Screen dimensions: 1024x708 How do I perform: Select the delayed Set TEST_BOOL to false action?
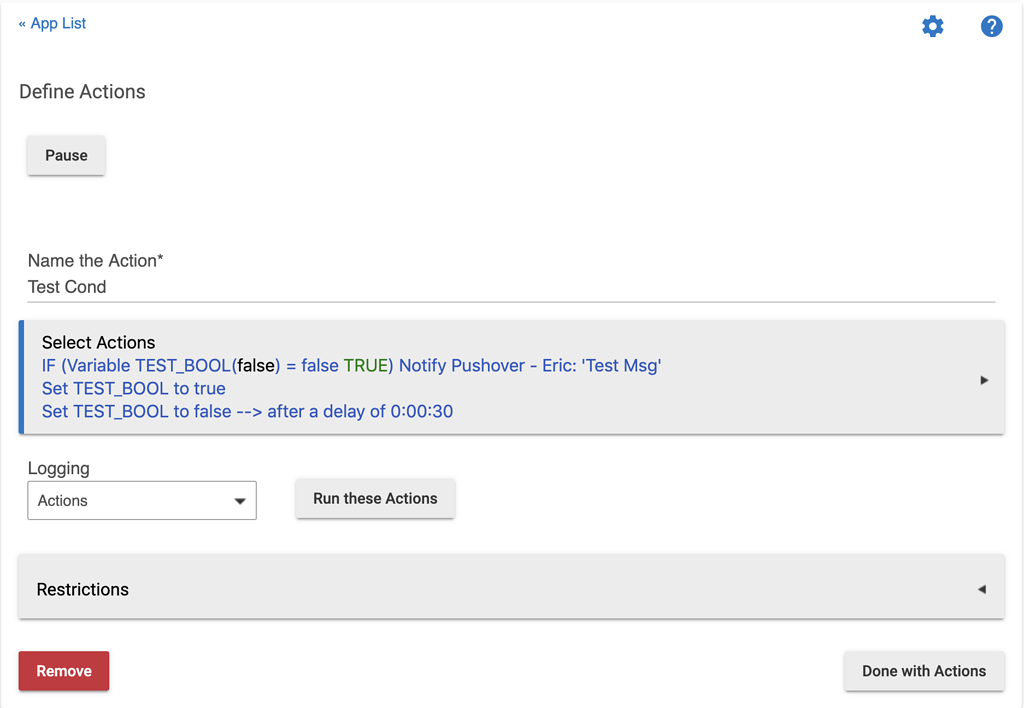point(248,411)
